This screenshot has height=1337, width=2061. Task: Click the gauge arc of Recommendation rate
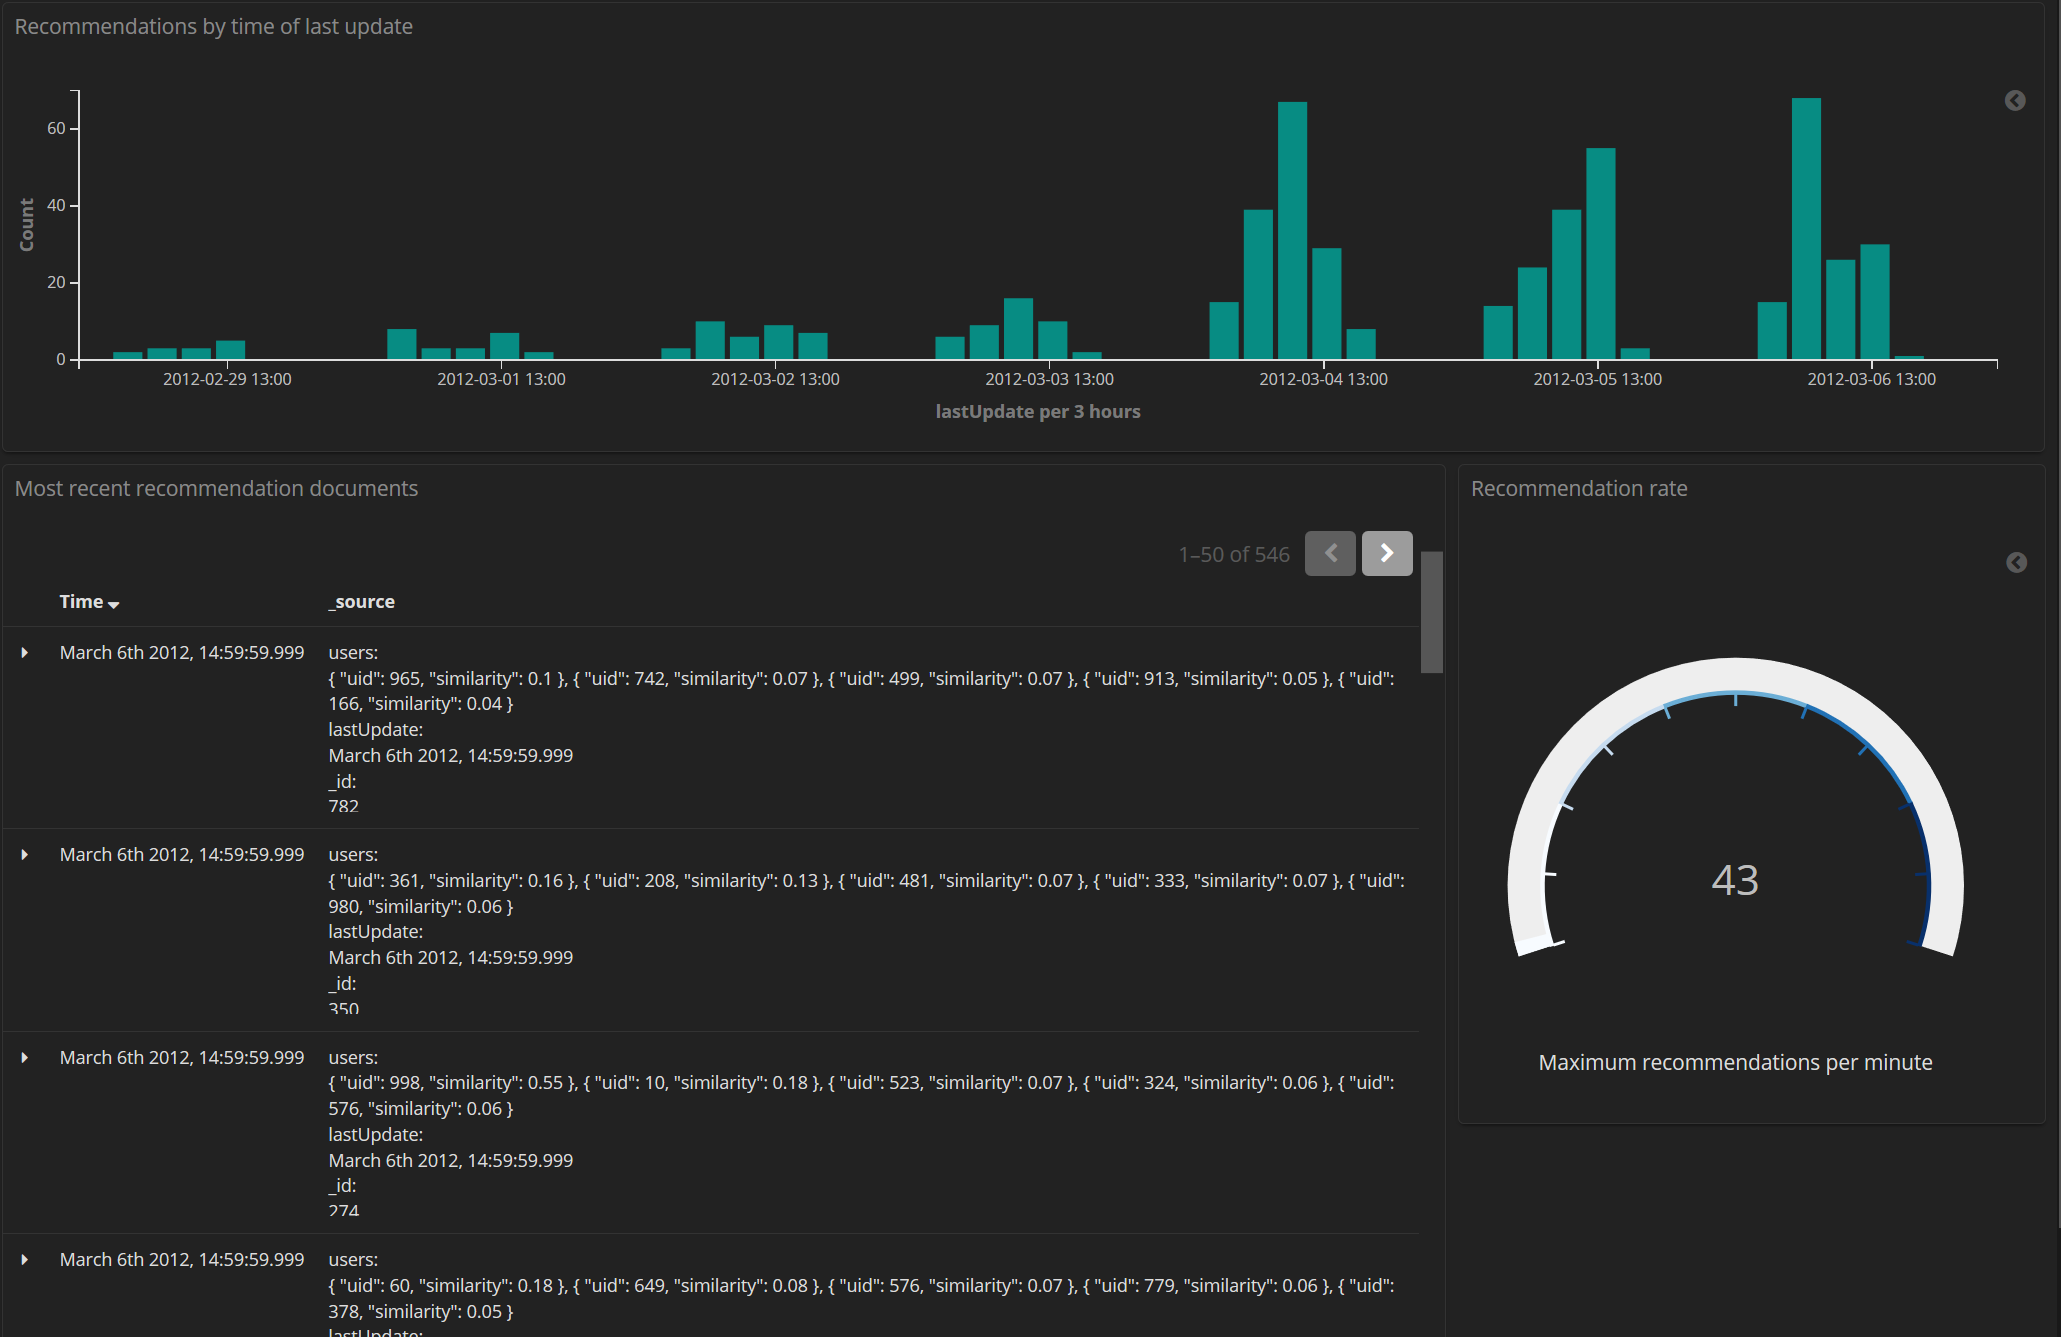[1735, 674]
